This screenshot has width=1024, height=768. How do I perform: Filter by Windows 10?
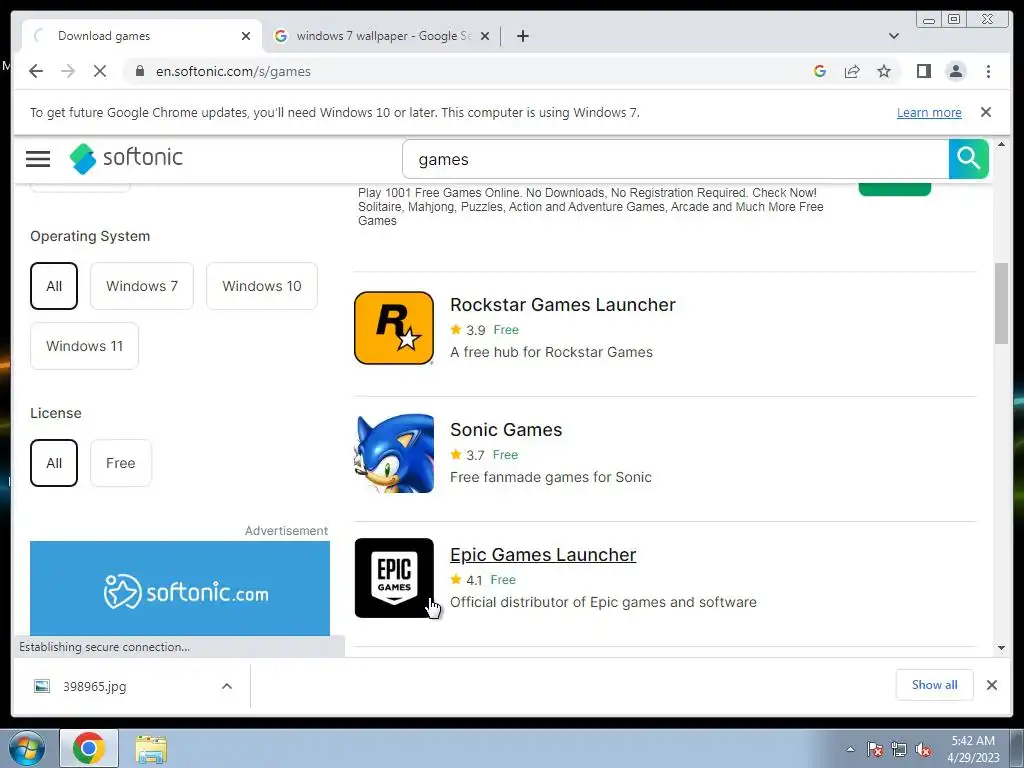pos(261,286)
